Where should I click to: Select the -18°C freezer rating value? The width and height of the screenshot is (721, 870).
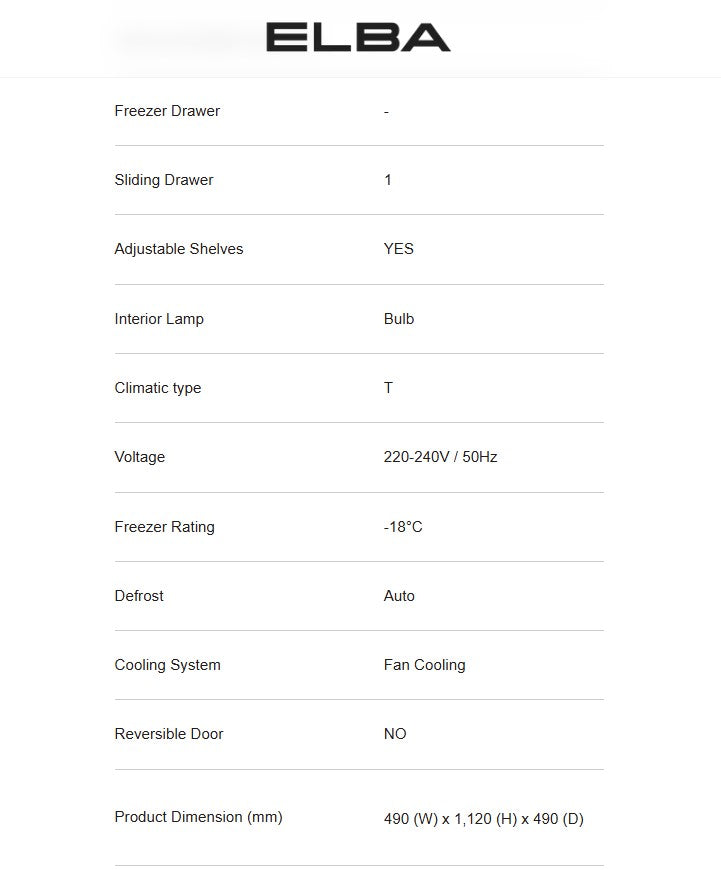(403, 527)
